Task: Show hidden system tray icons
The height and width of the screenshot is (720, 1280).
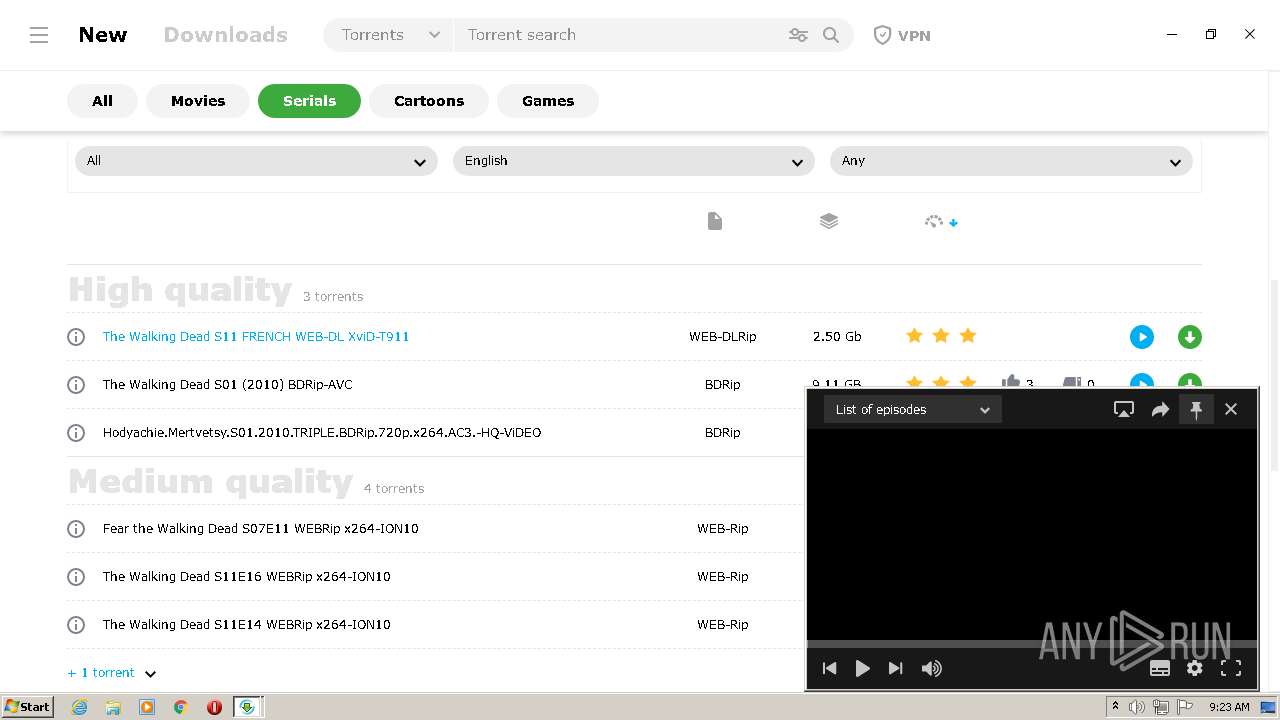Action: tap(1115, 707)
